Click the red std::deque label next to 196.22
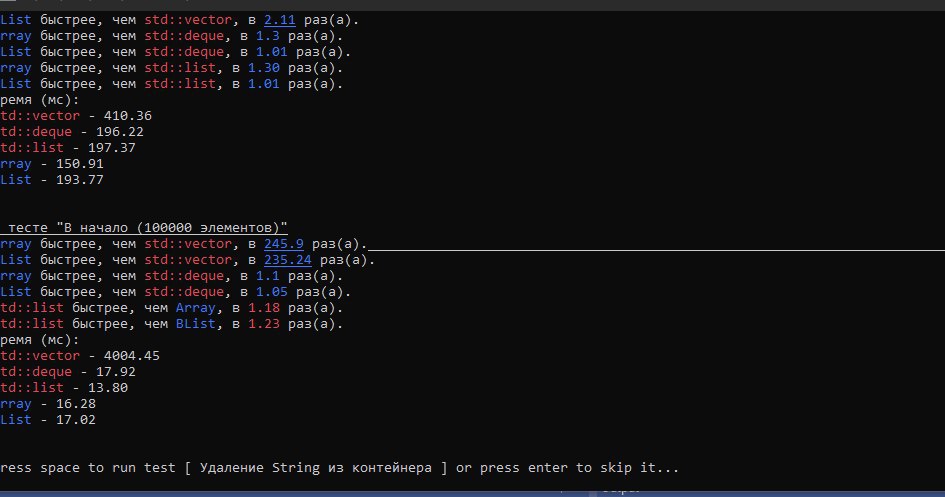This screenshot has width=945, height=497. pyautogui.click(x=36, y=131)
